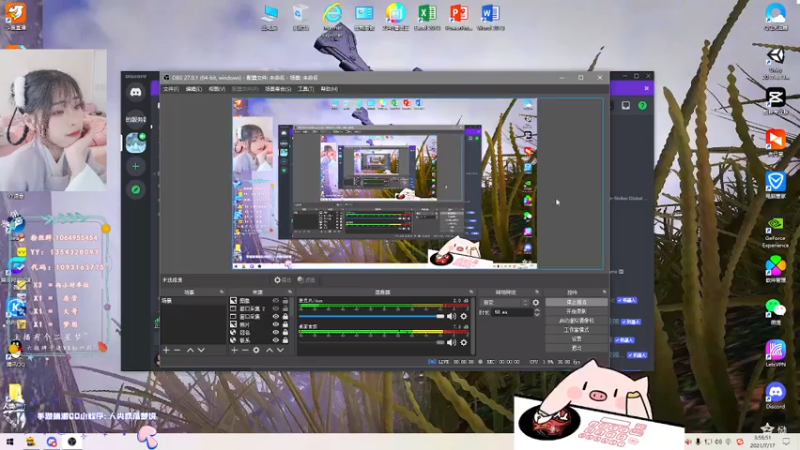Open 设置 from the controls panel
The height and width of the screenshot is (450, 800).
(577, 339)
